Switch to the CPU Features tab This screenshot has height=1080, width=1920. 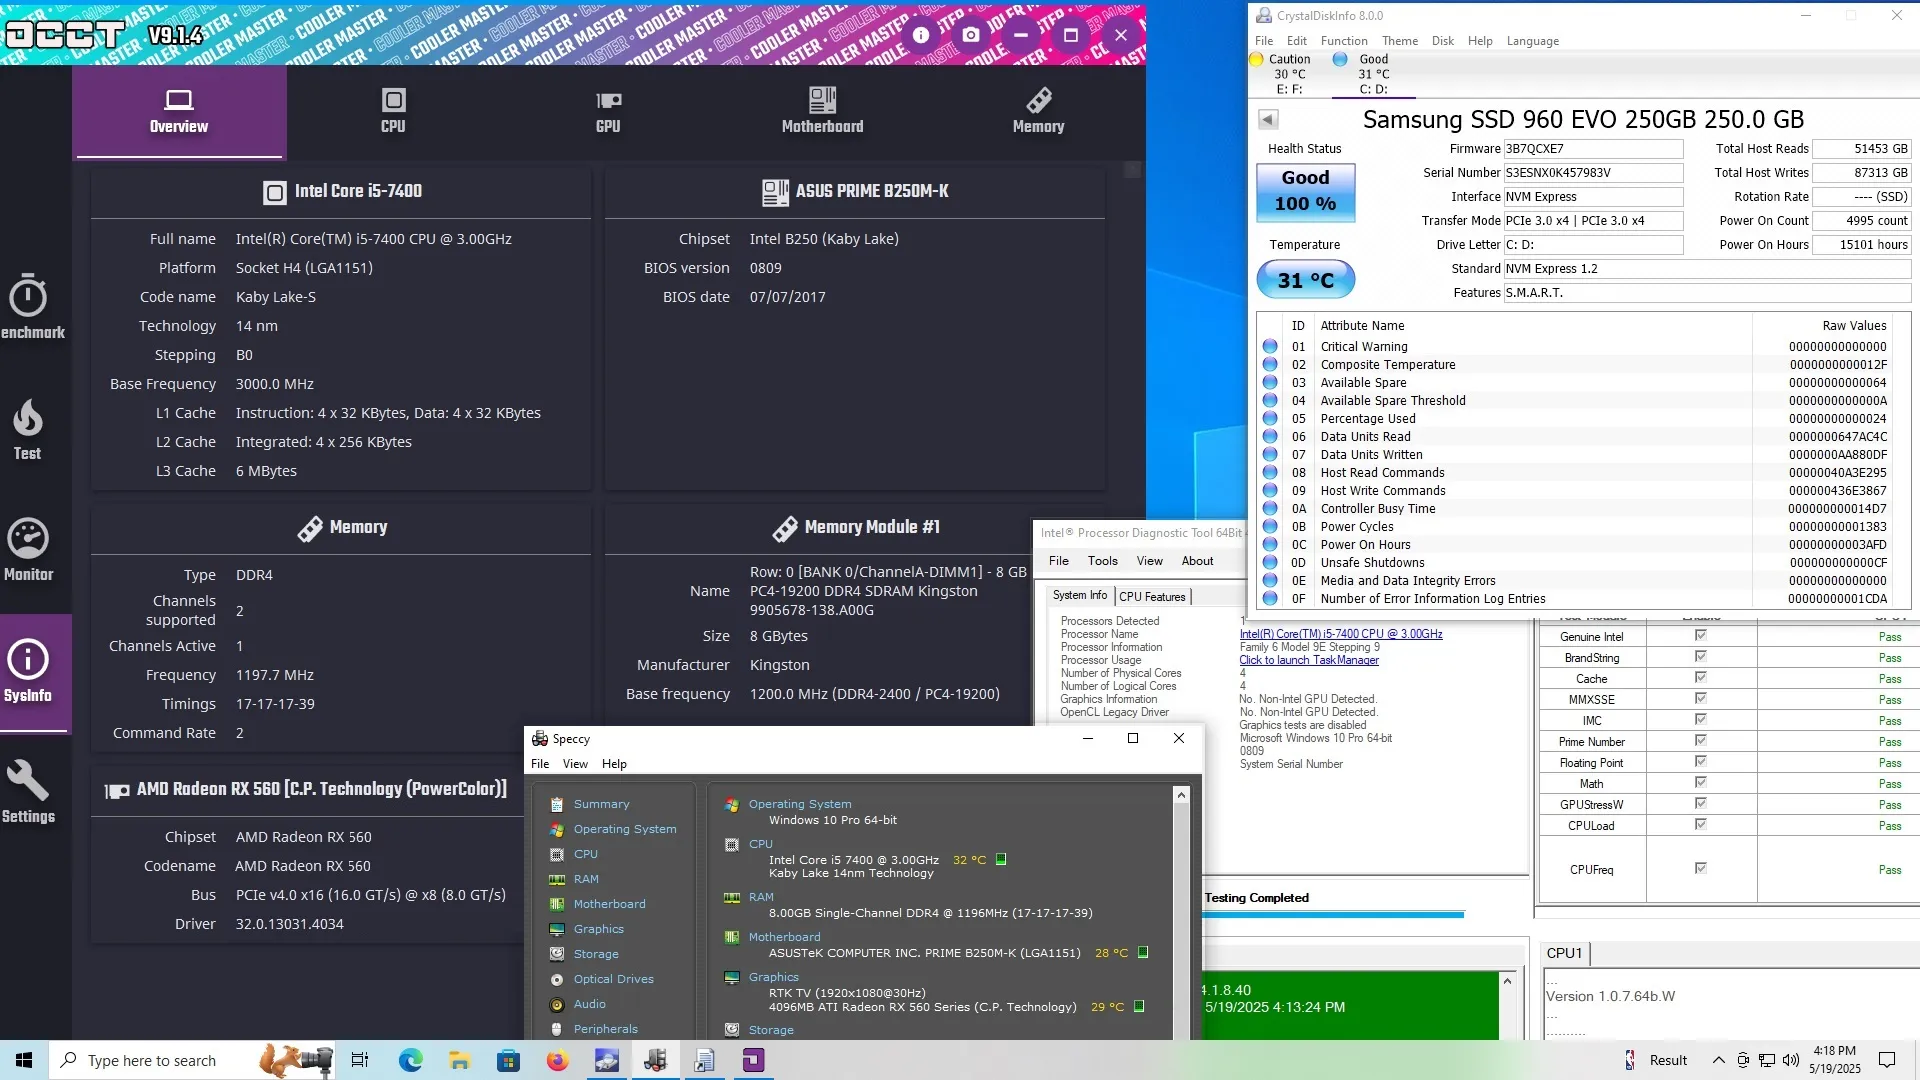point(1152,597)
